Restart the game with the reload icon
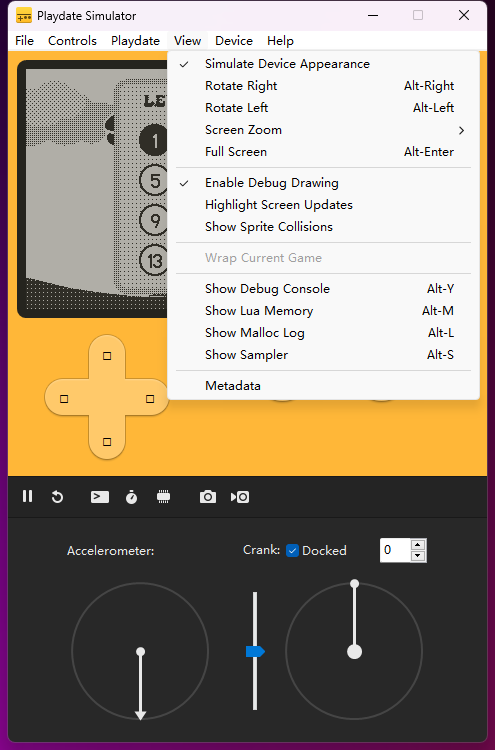 [57, 497]
